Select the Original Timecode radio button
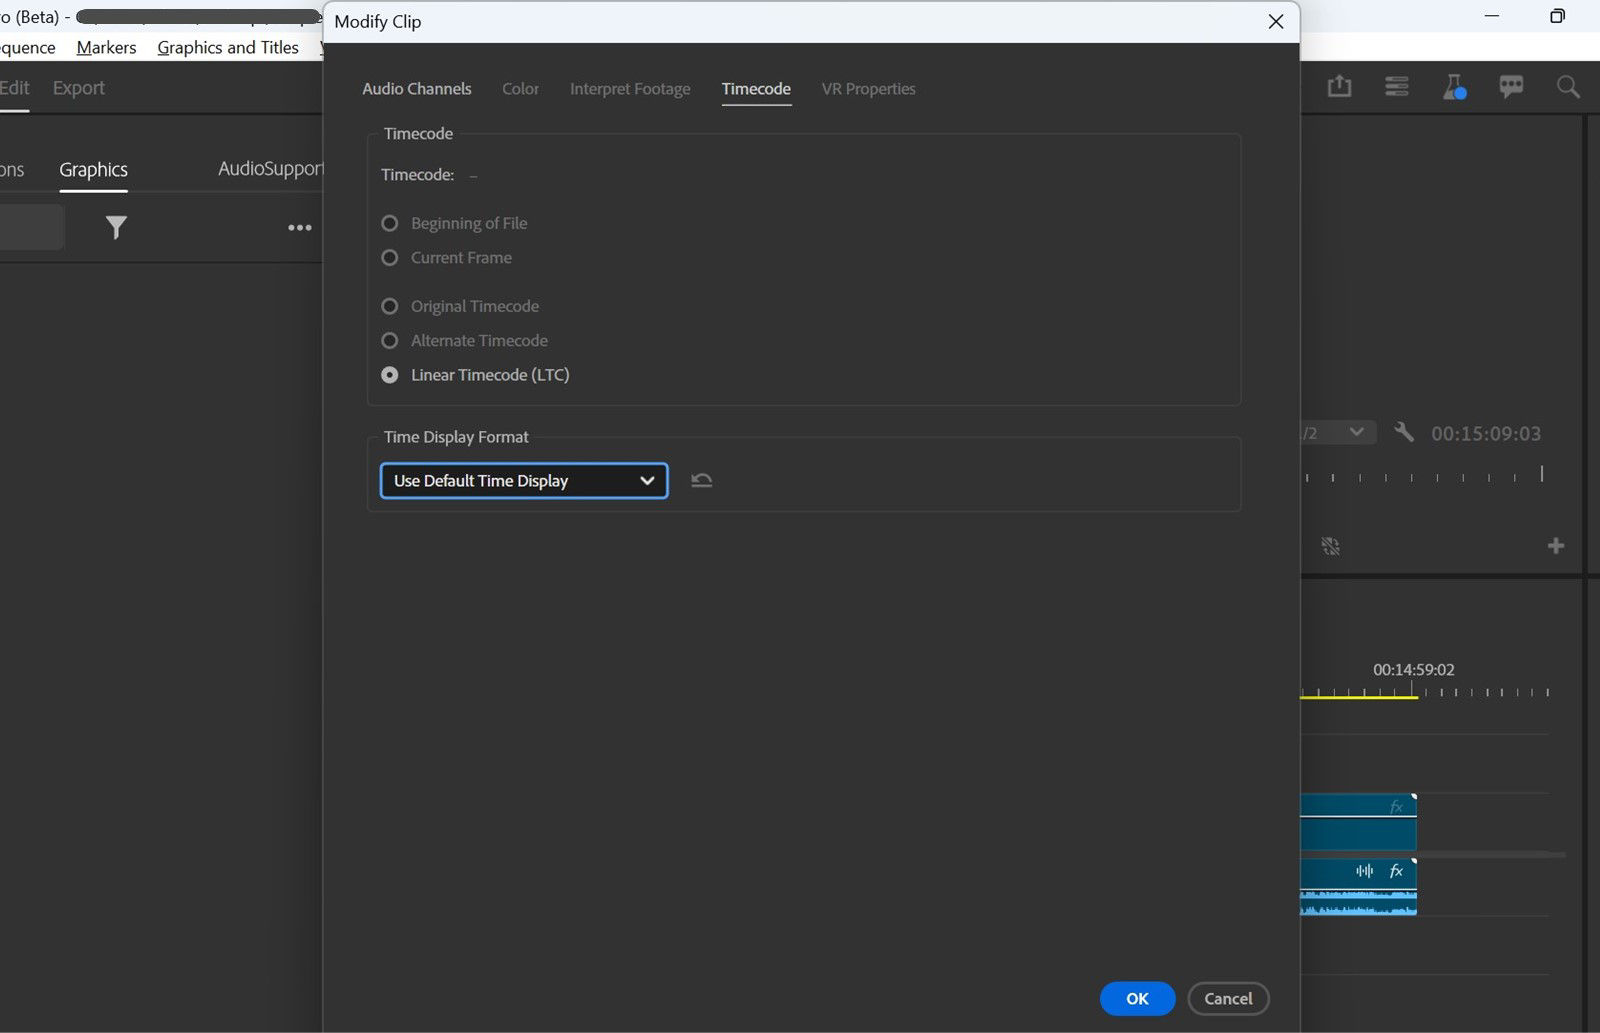 (x=389, y=306)
